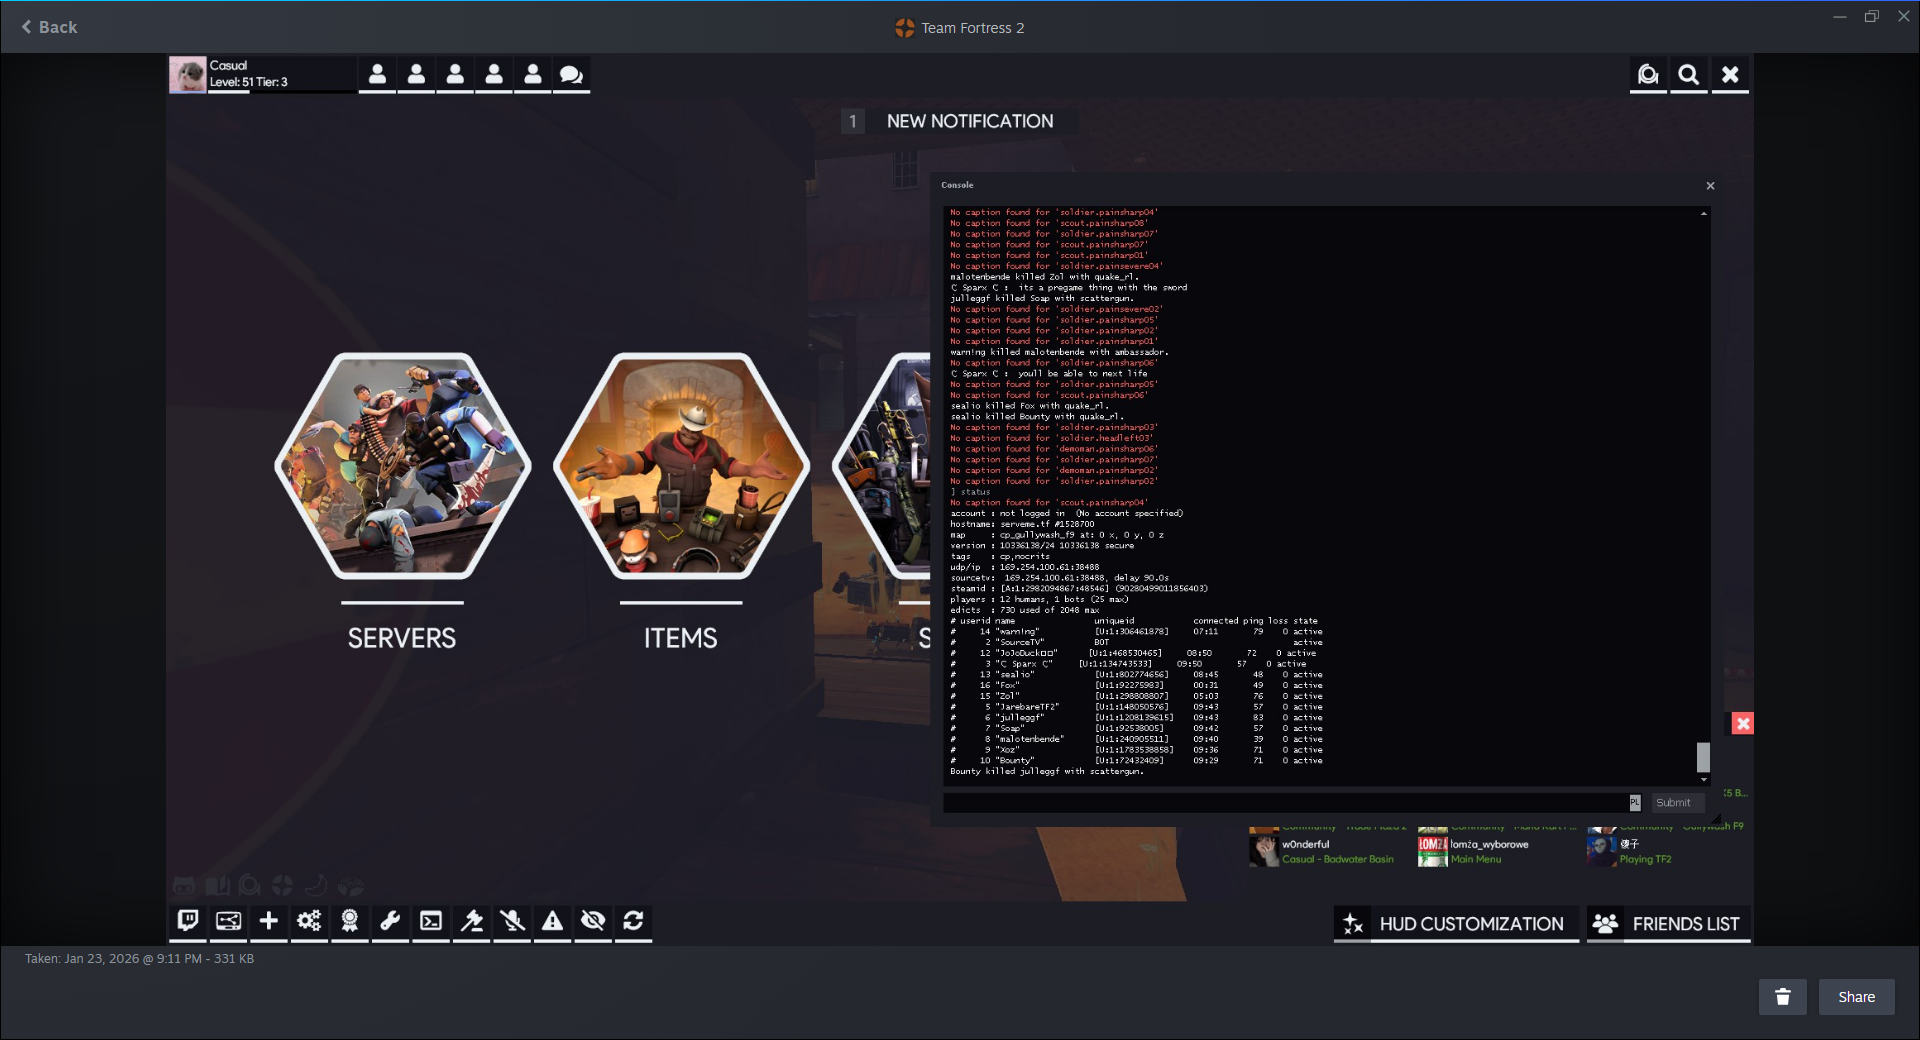Click the Twitch icon in bottom toolbar
Viewport: 1920px width, 1040px height.
coord(187,921)
